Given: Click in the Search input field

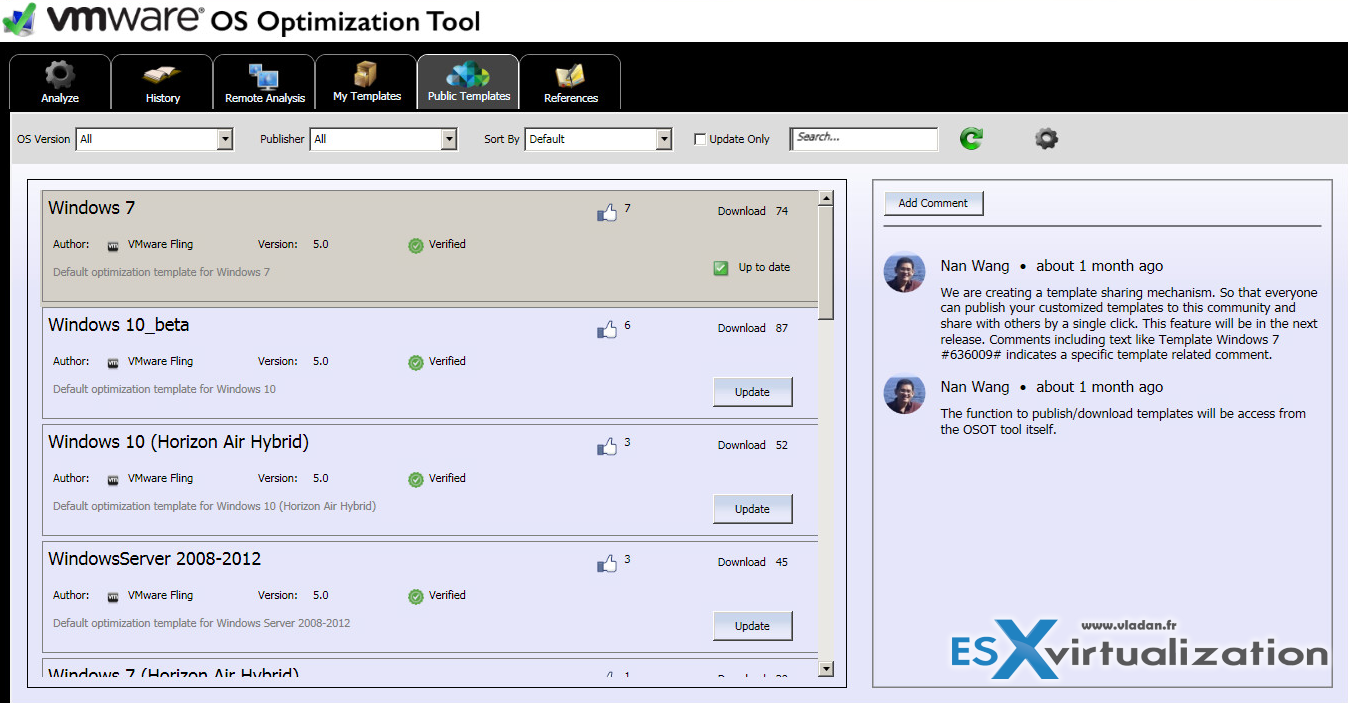Looking at the screenshot, I should pos(864,139).
